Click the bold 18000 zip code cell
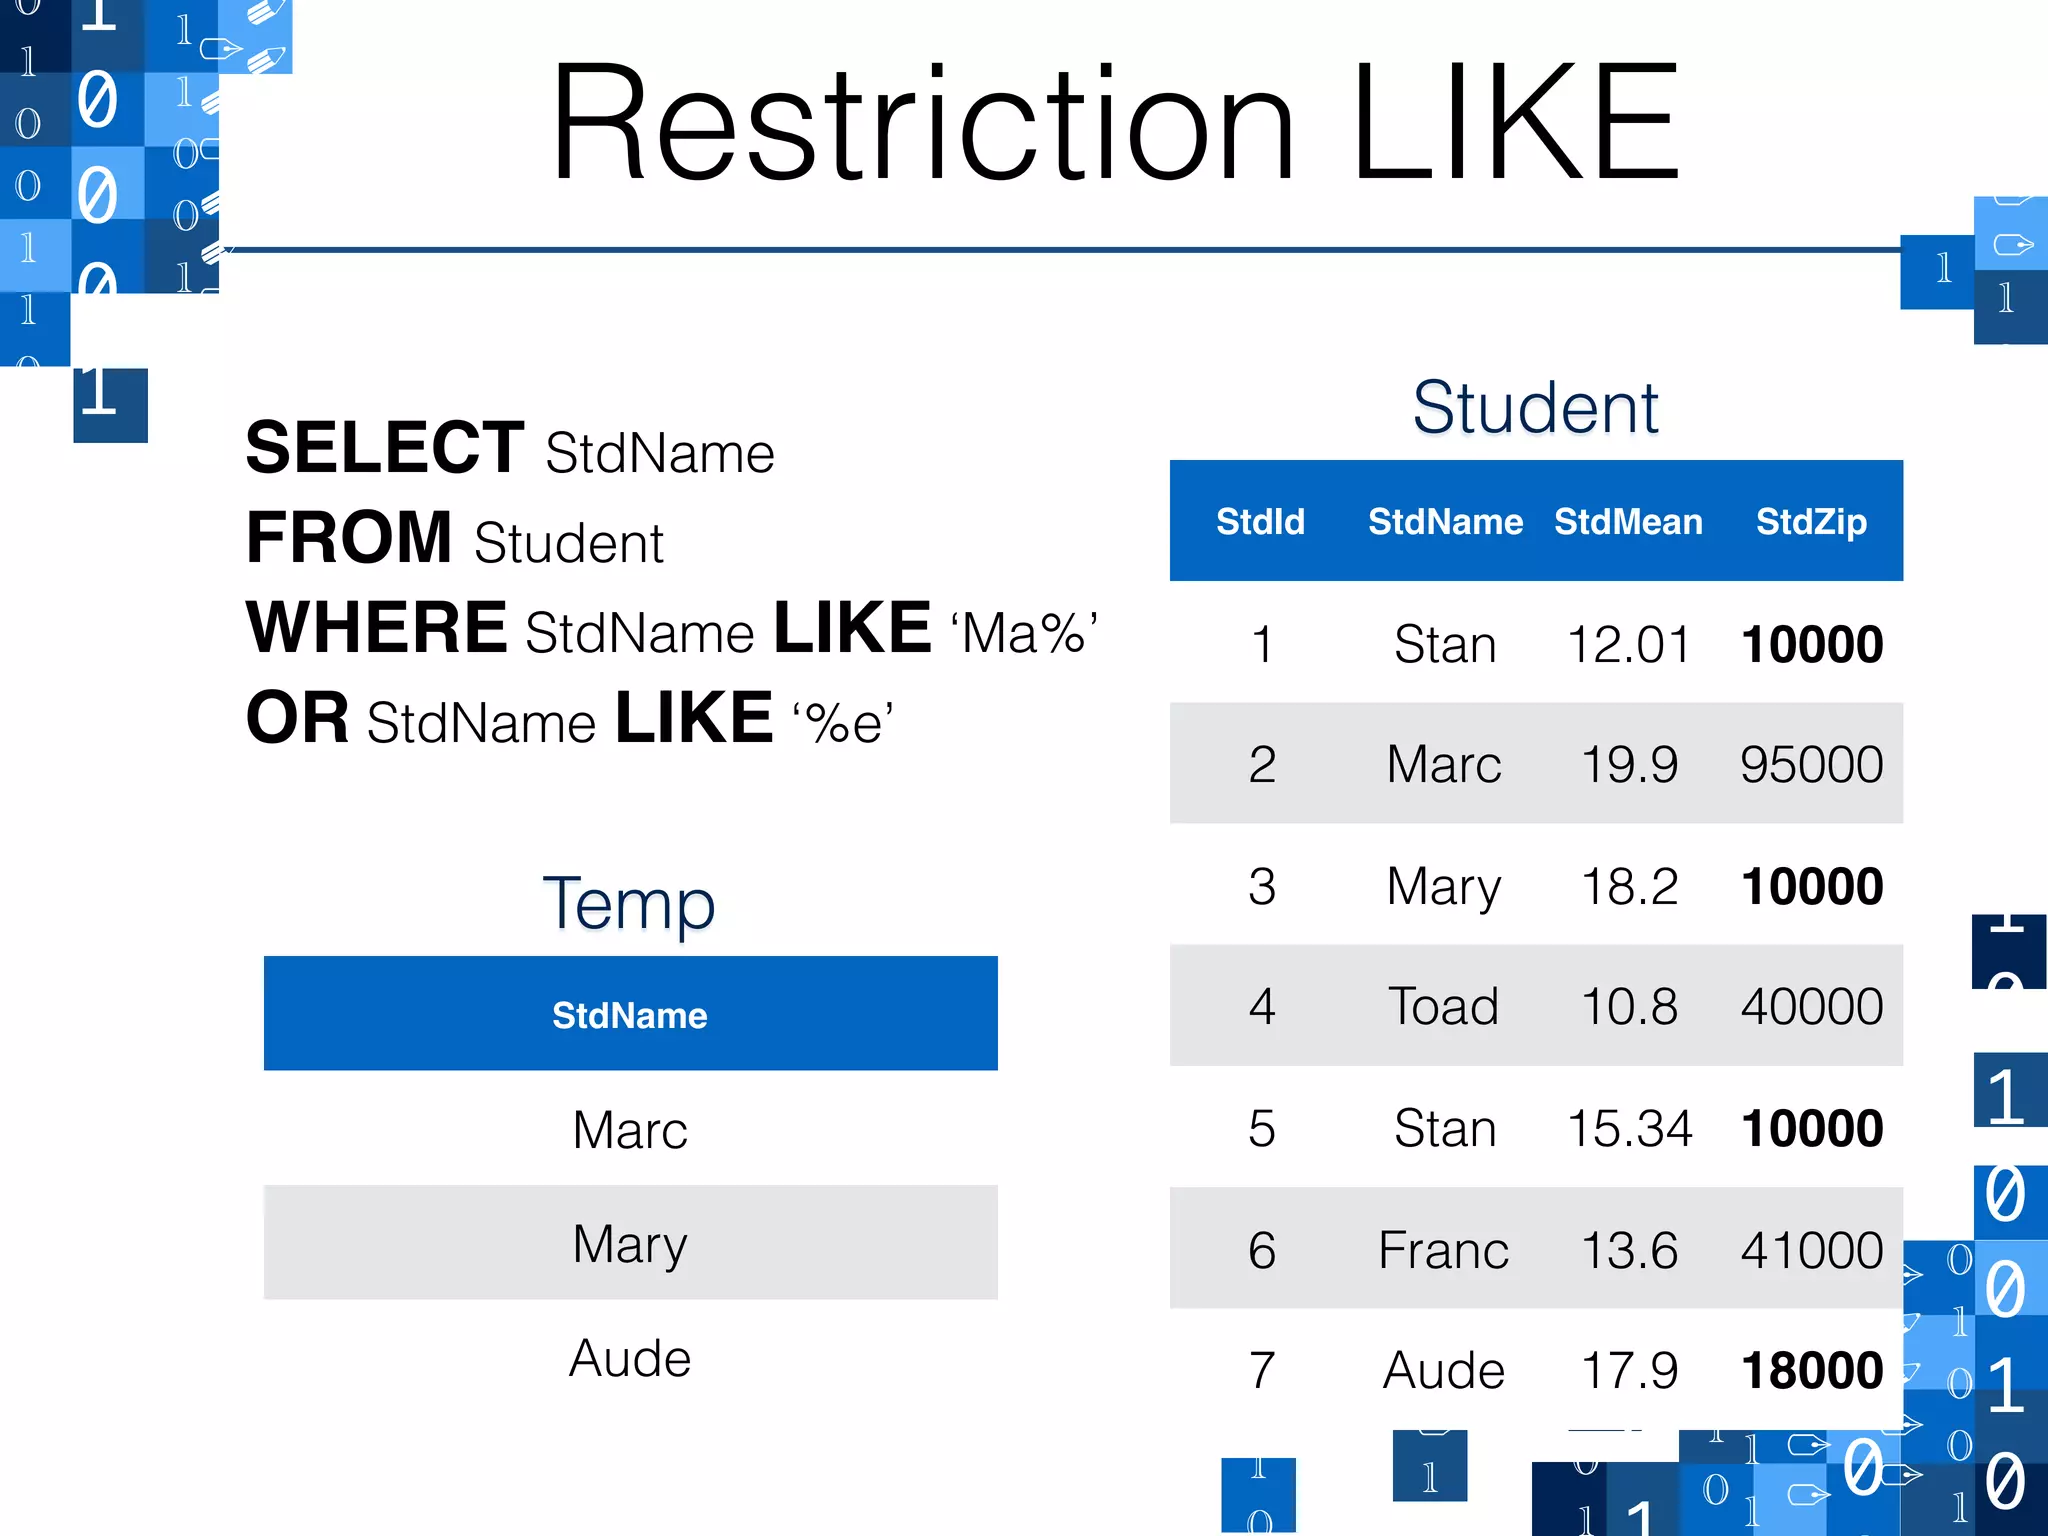This screenshot has width=2048, height=1536. (1811, 1370)
